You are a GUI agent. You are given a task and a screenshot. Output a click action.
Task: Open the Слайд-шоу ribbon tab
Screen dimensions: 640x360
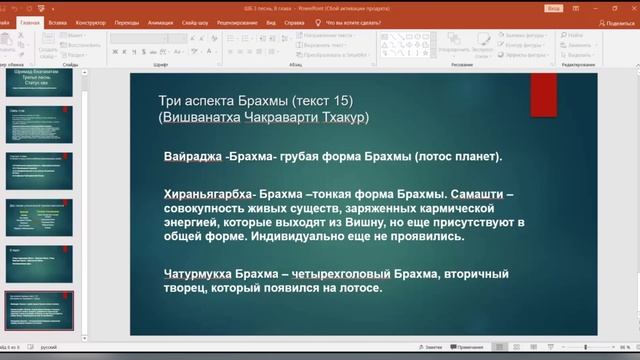pyautogui.click(x=195, y=23)
